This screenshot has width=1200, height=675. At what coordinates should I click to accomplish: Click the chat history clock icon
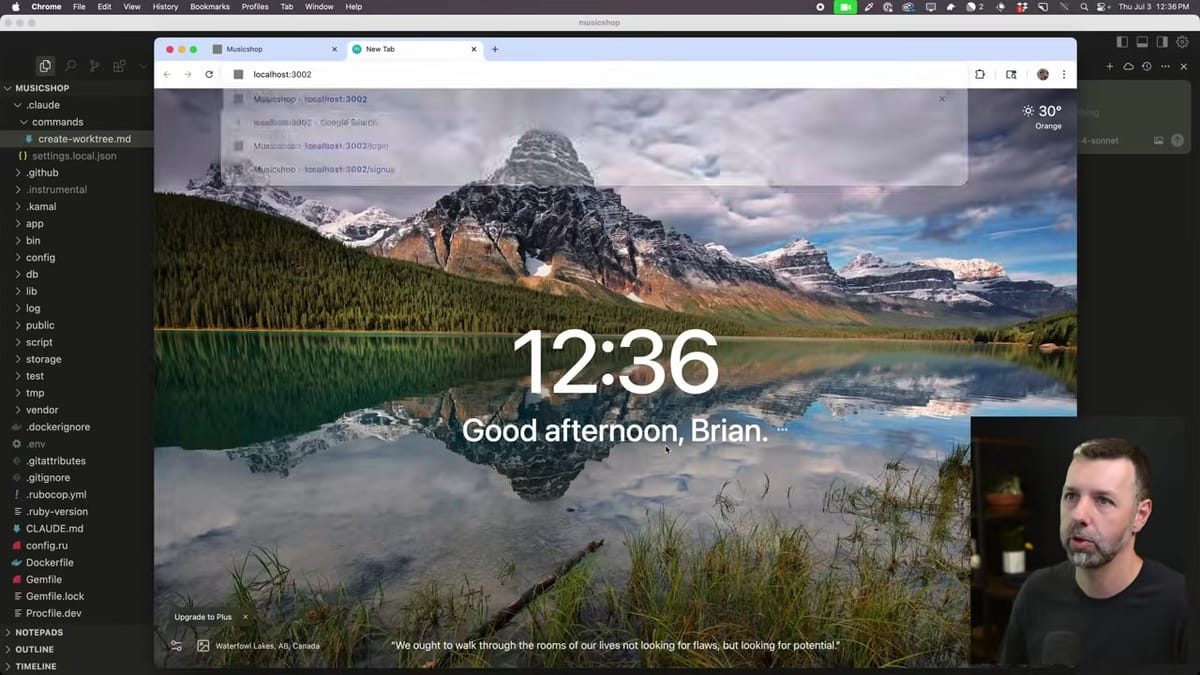1147,66
